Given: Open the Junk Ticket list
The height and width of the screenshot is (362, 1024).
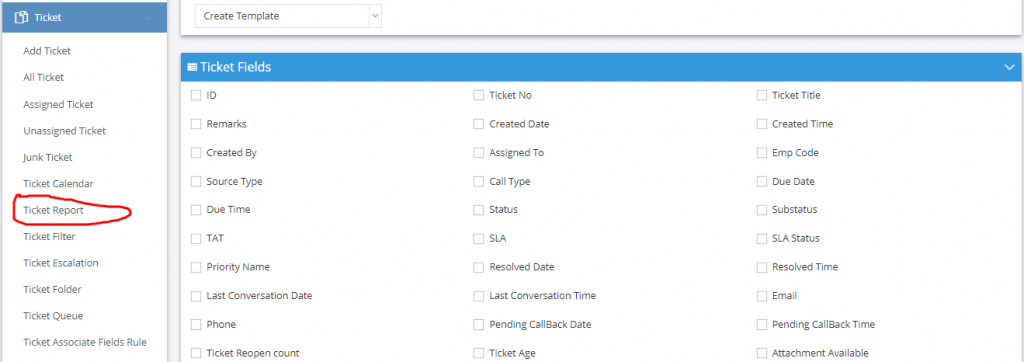Looking at the screenshot, I should tap(48, 157).
